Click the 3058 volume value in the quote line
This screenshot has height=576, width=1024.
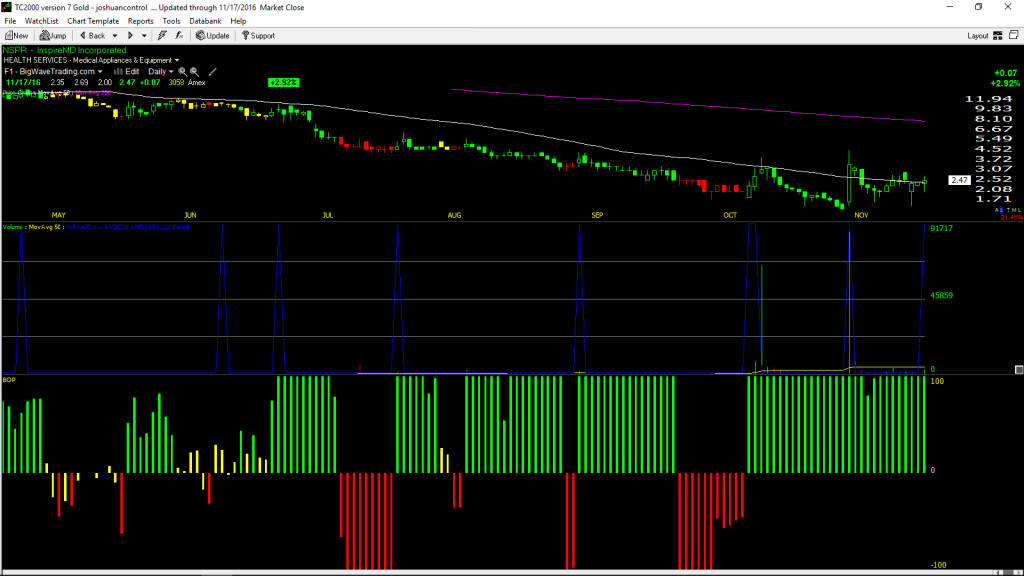pos(176,83)
